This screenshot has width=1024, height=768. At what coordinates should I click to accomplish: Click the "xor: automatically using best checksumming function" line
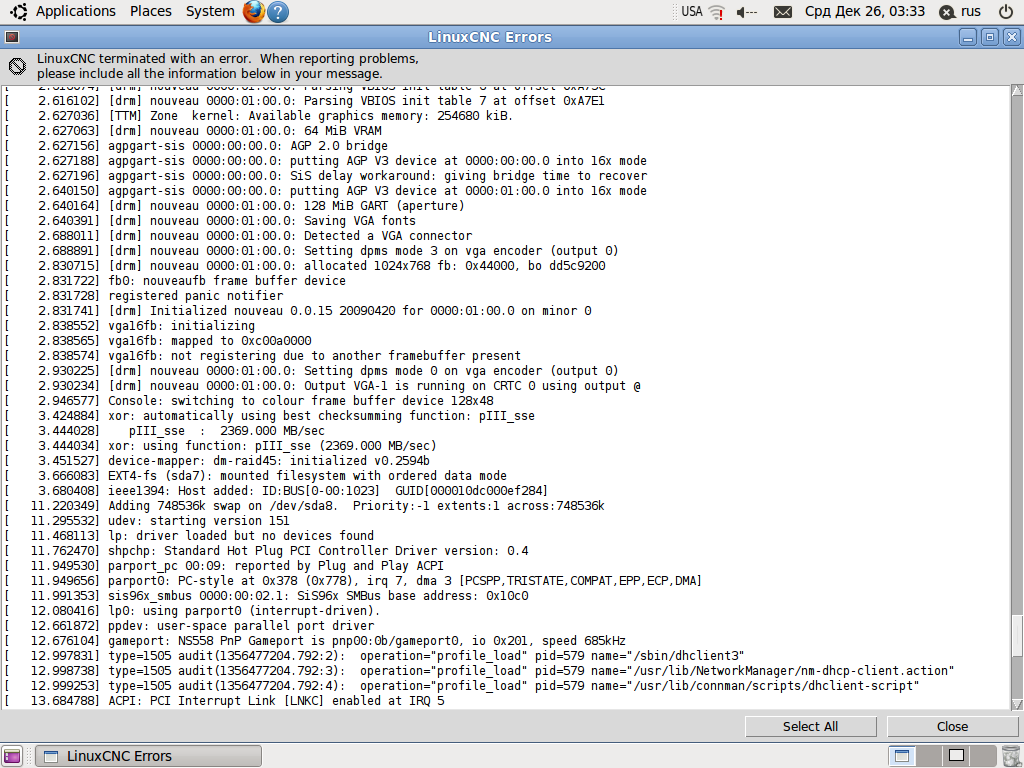coord(270,416)
